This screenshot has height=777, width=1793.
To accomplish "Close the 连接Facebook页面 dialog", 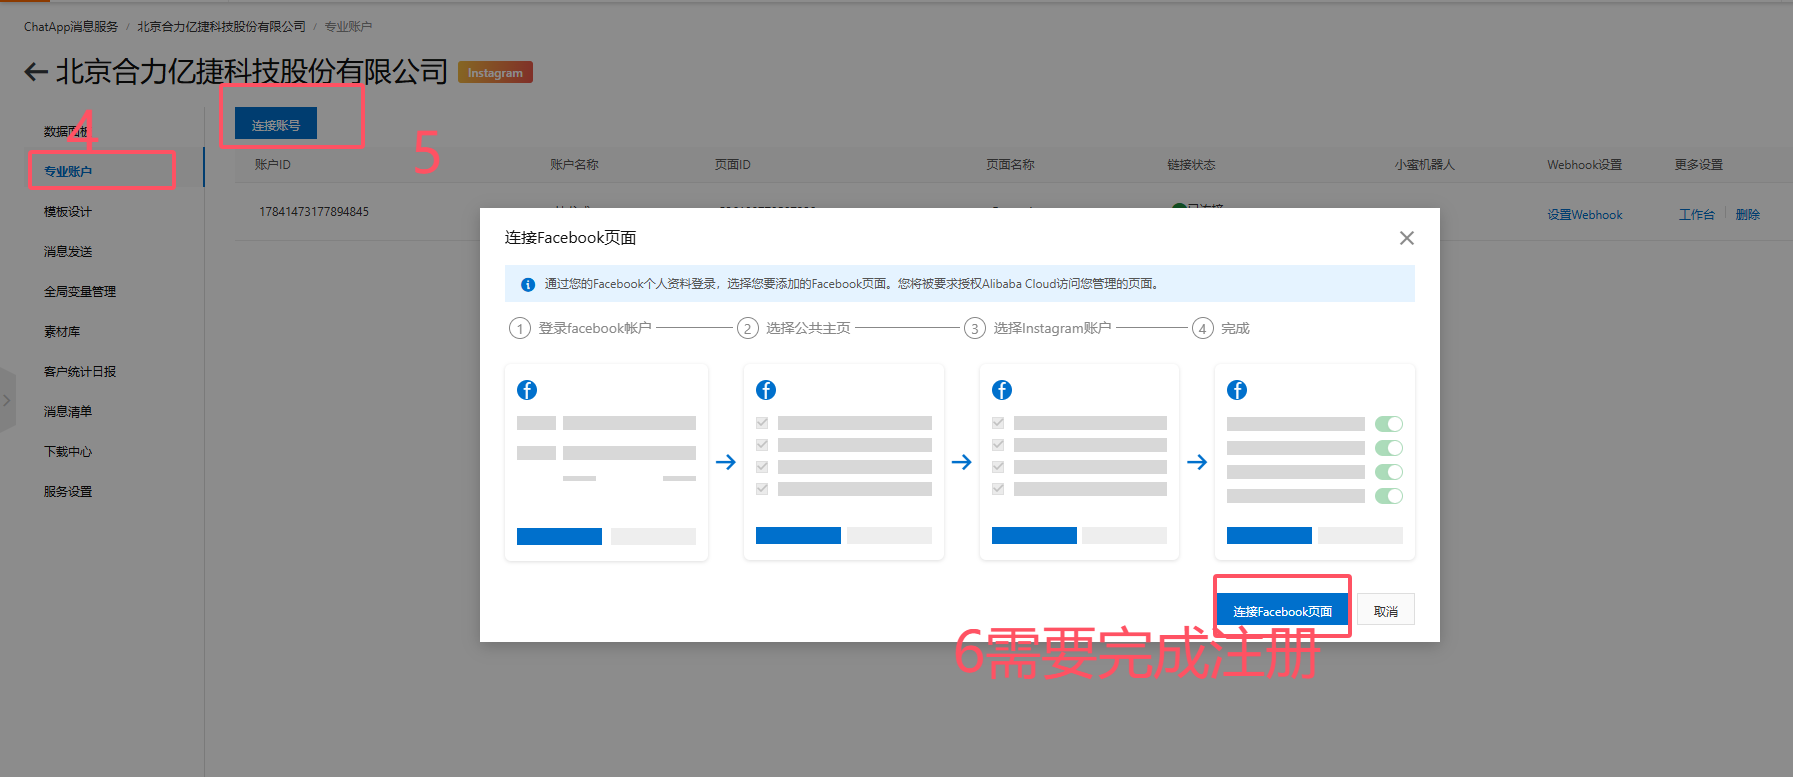I will point(1407,238).
